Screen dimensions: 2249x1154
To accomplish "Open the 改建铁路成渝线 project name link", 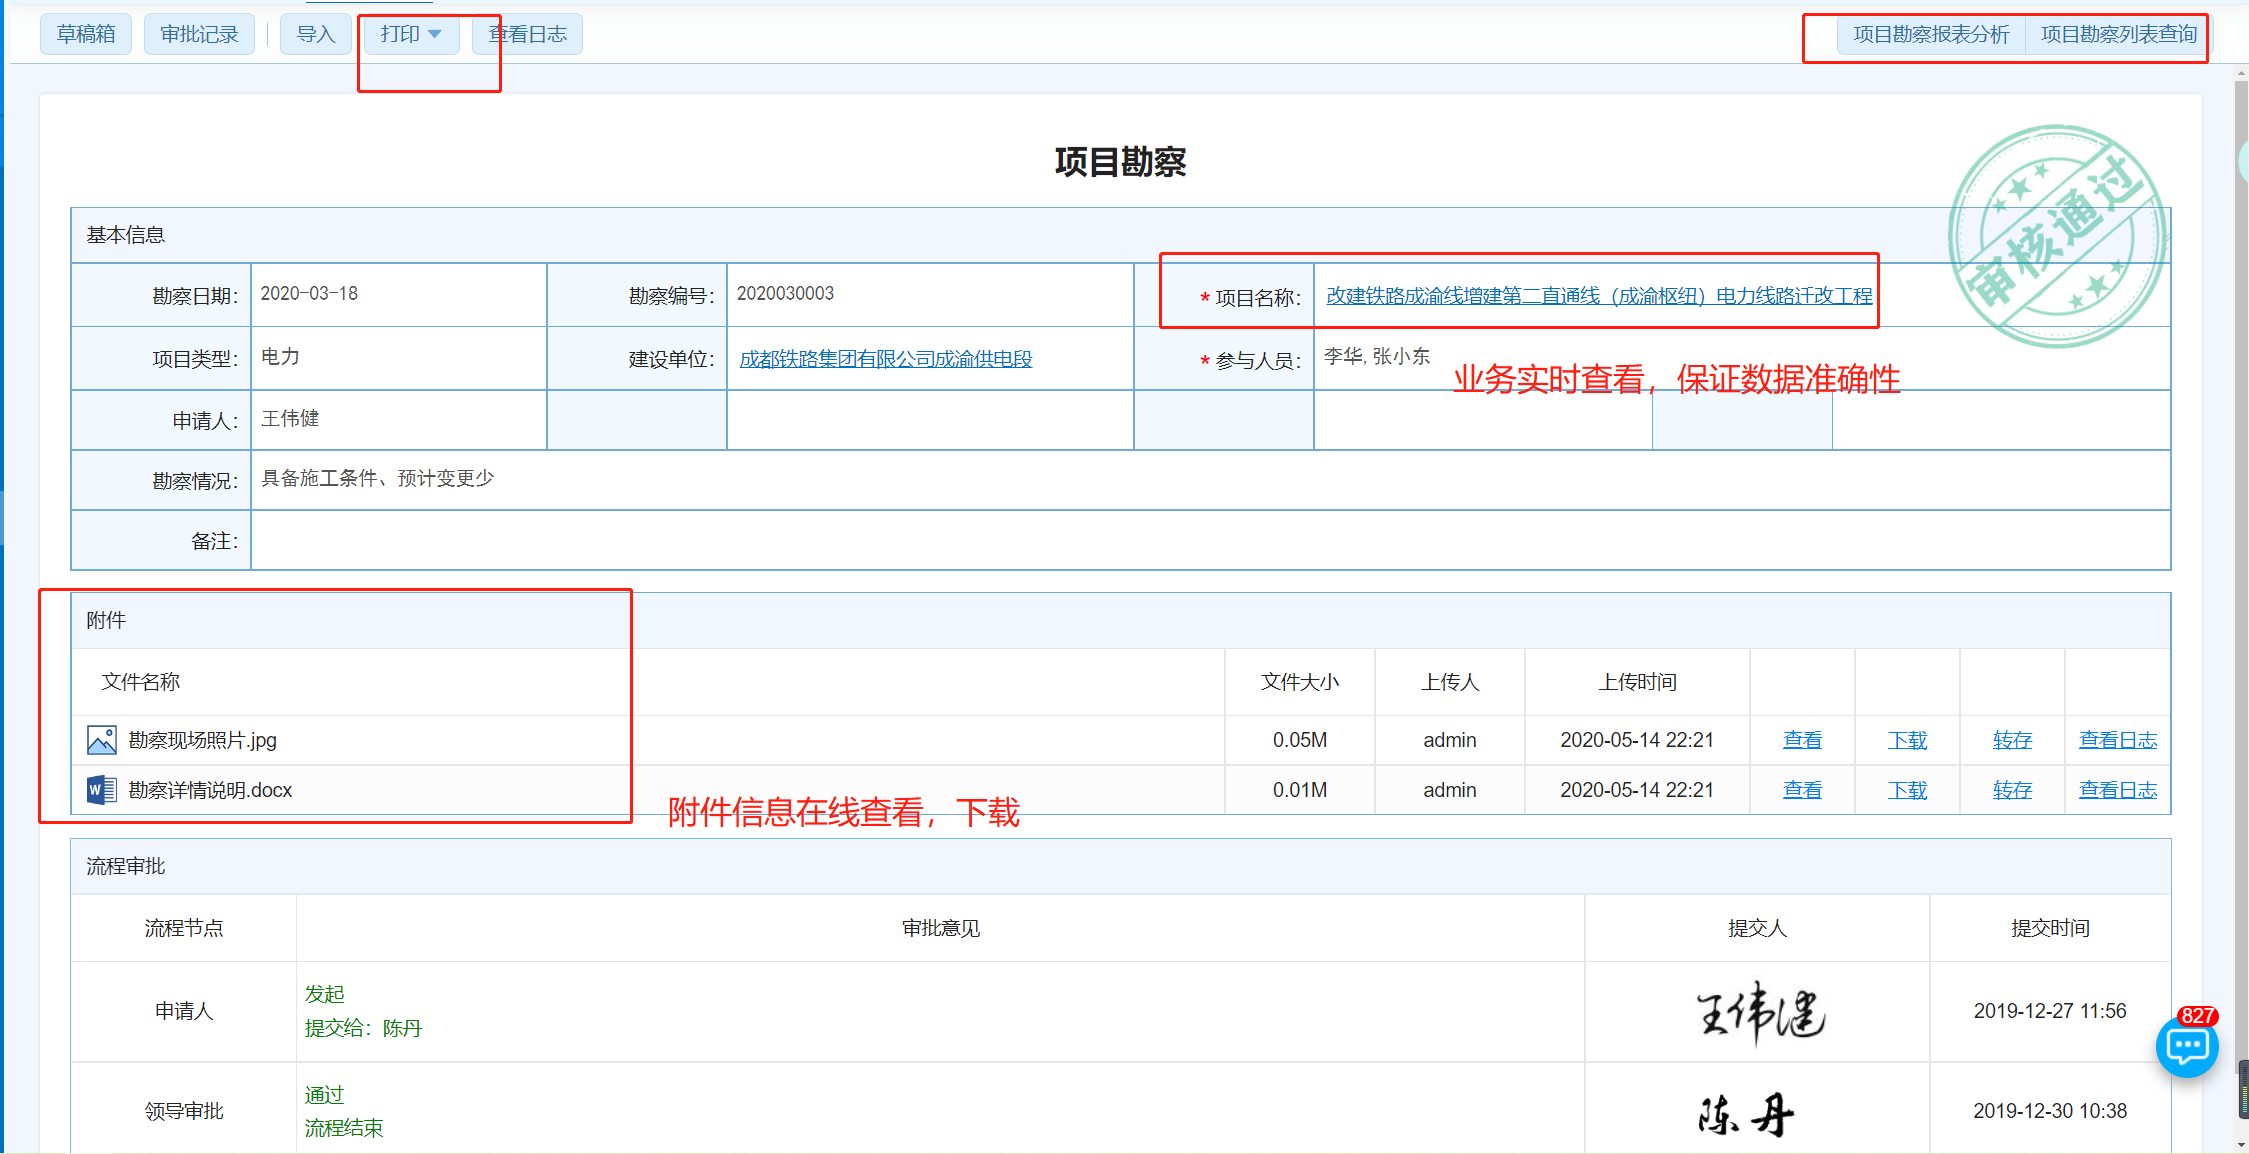I will 1598,296.
